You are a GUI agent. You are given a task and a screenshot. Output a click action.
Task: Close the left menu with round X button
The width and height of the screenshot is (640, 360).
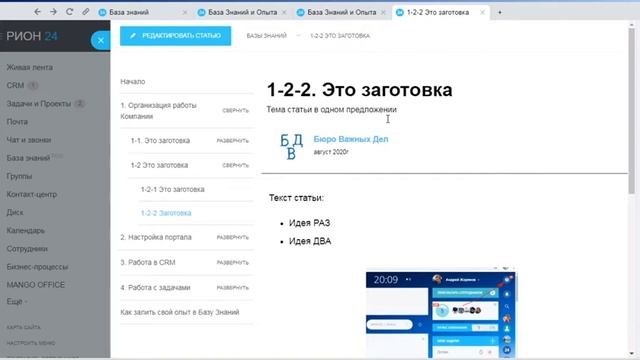[x=100, y=40]
